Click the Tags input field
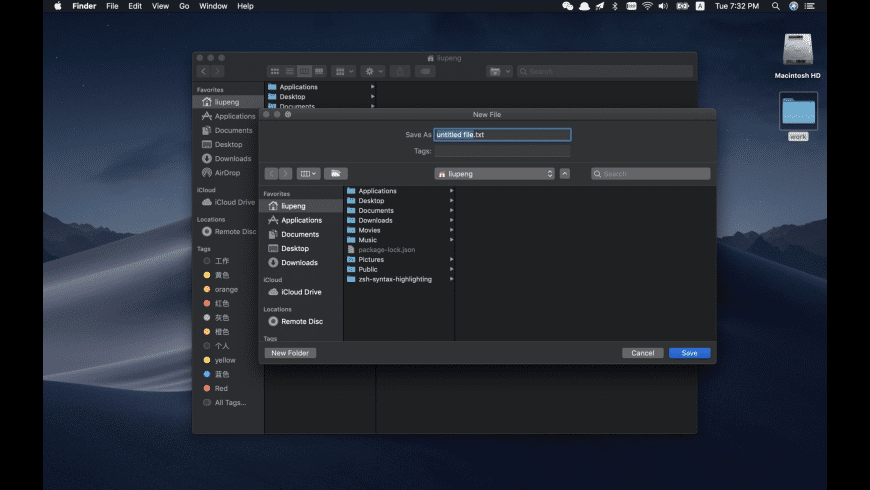Viewport: 870px width, 490px height. coord(502,151)
